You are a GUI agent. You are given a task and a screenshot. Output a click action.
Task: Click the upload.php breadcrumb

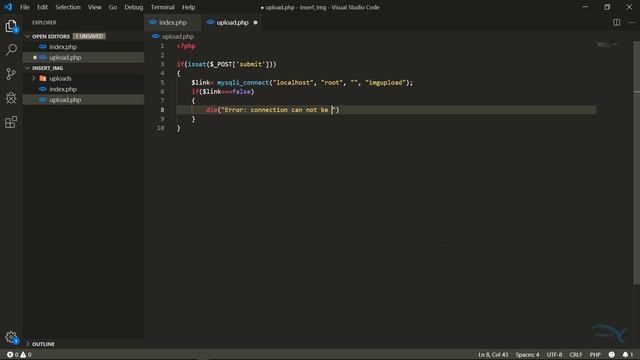point(178,36)
